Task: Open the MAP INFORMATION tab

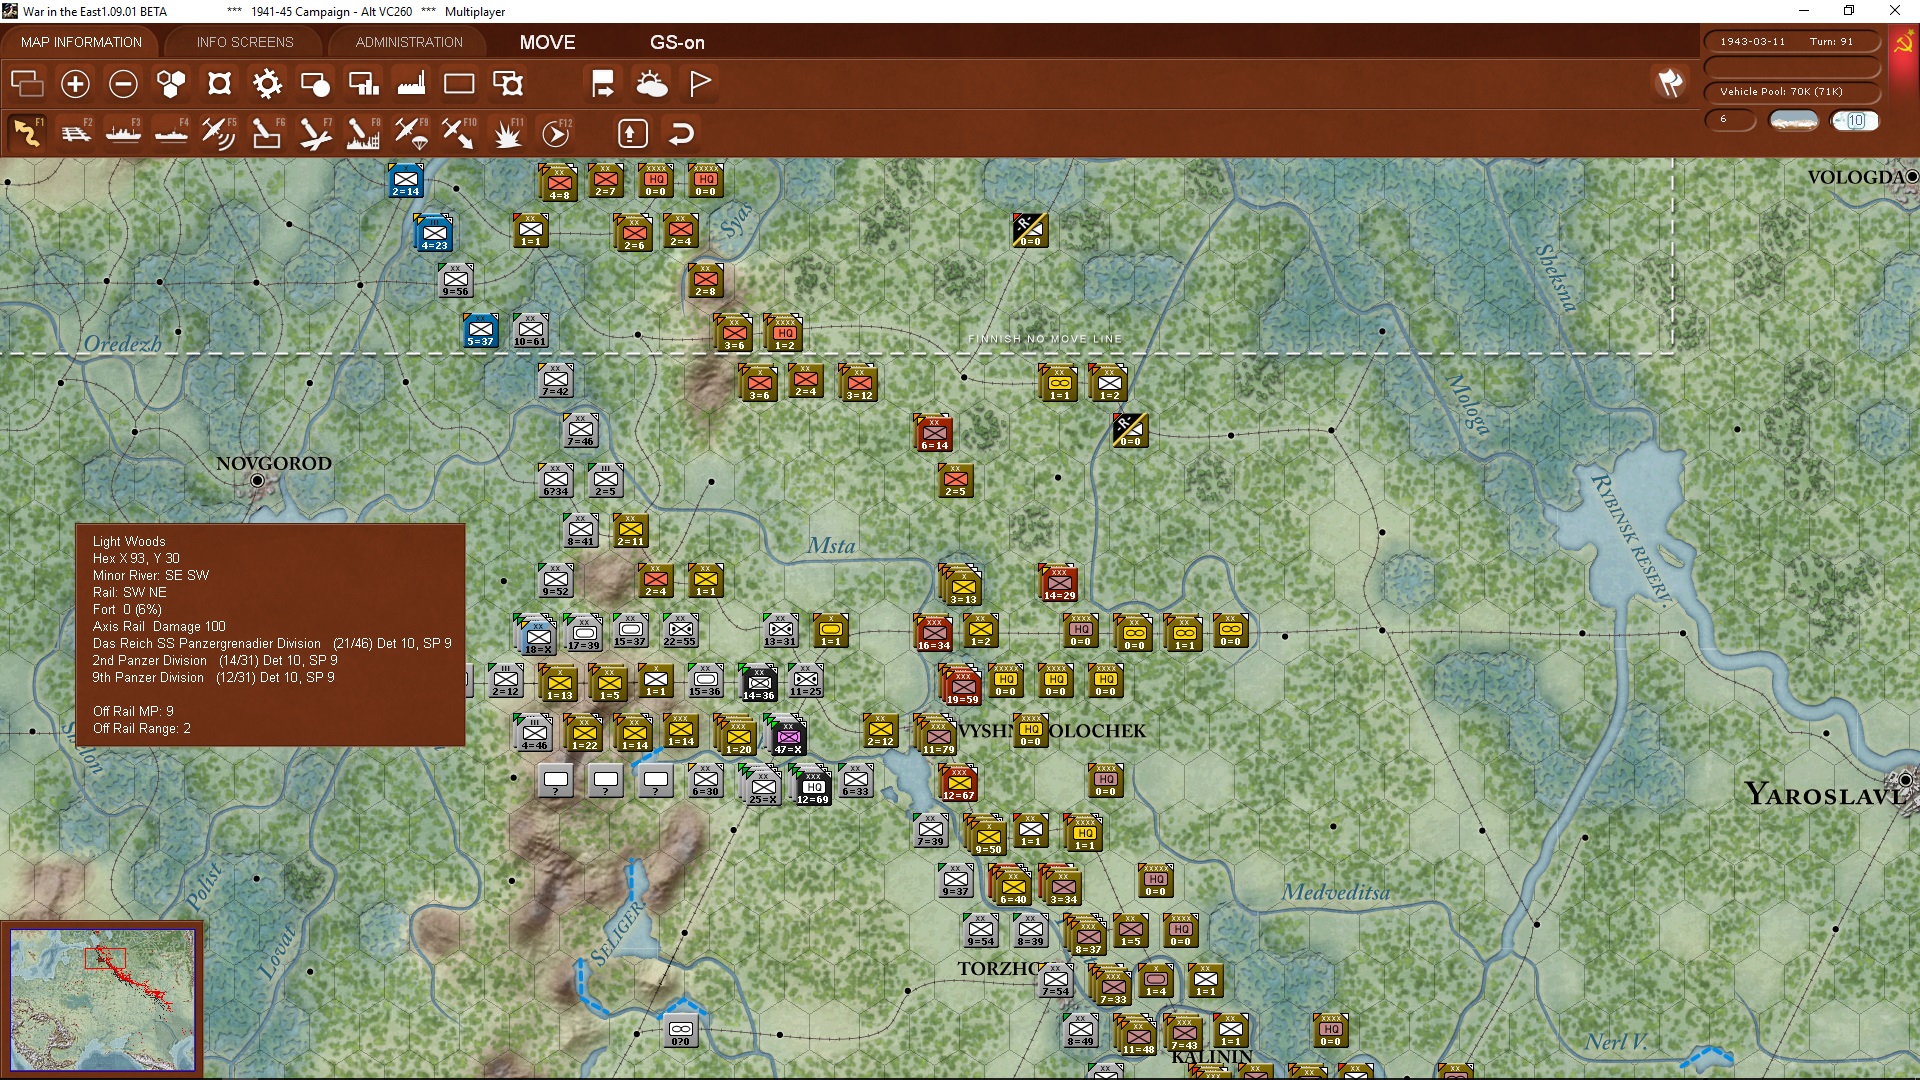Action: pos(81,42)
